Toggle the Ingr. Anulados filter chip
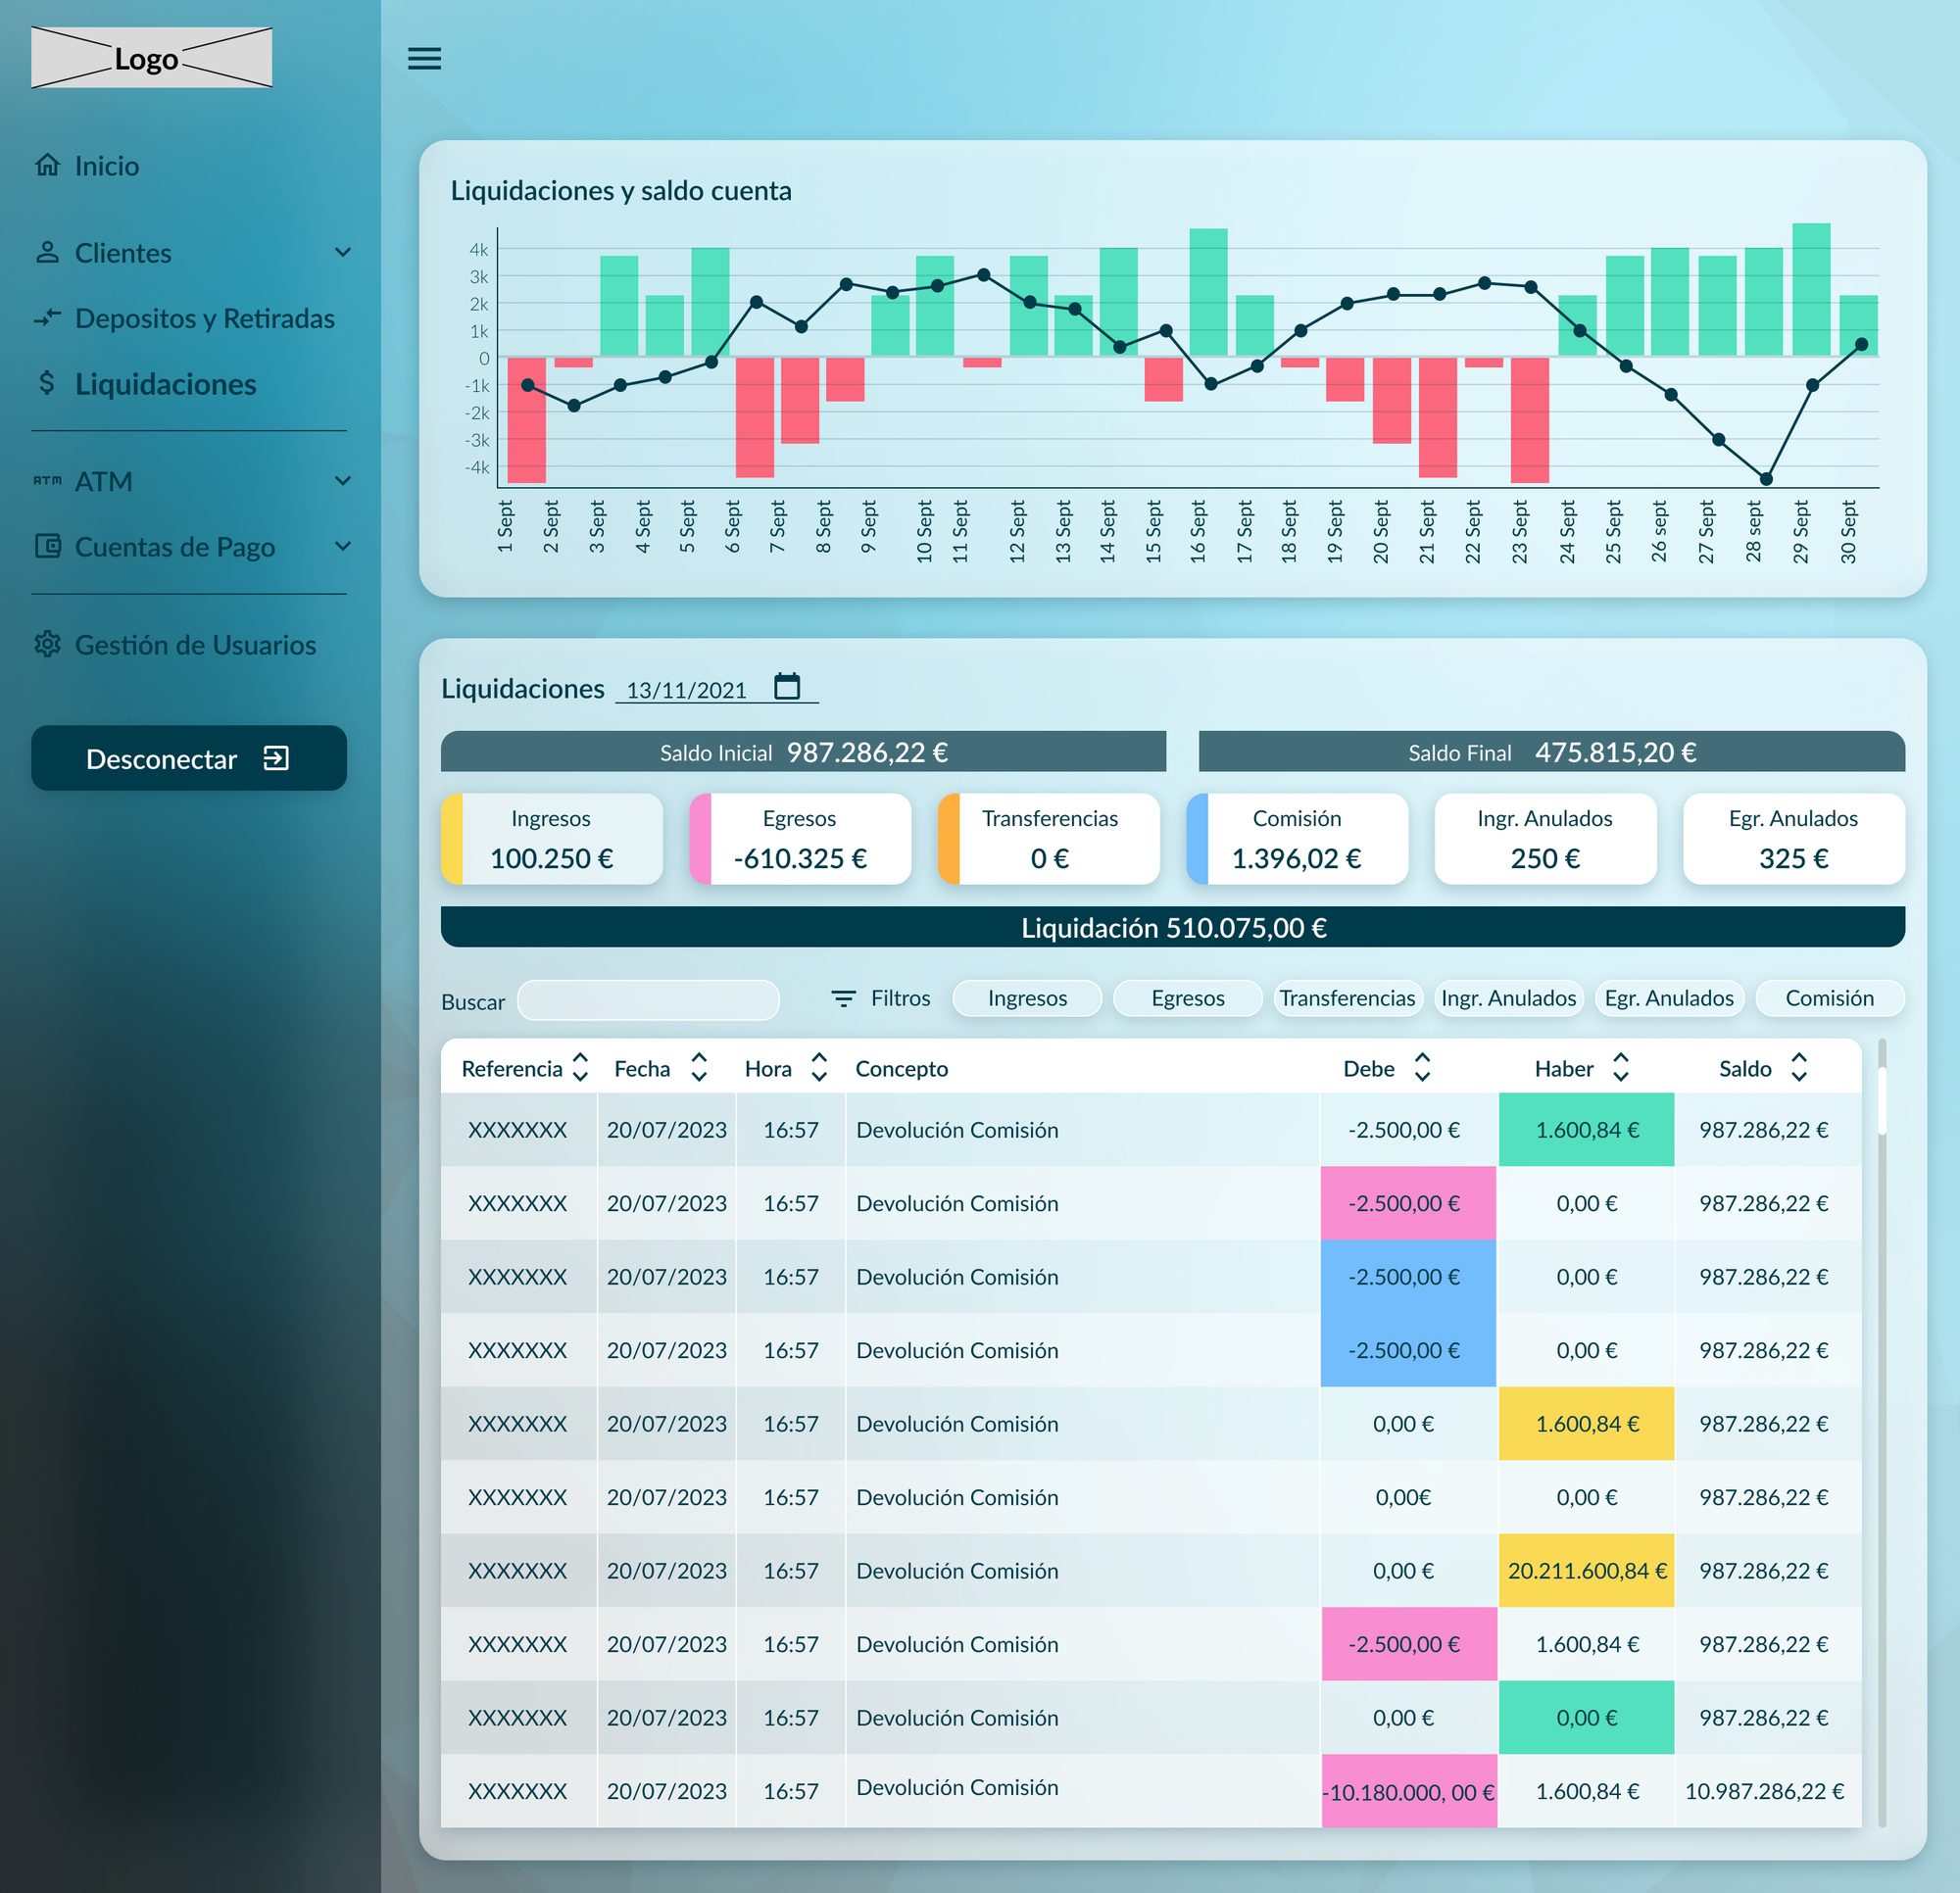1960x1893 pixels. tap(1509, 998)
